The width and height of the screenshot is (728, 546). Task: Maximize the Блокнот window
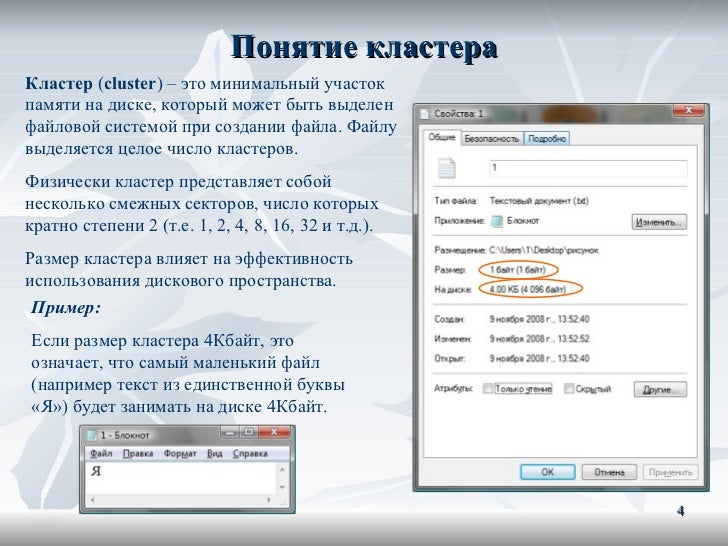(248, 432)
